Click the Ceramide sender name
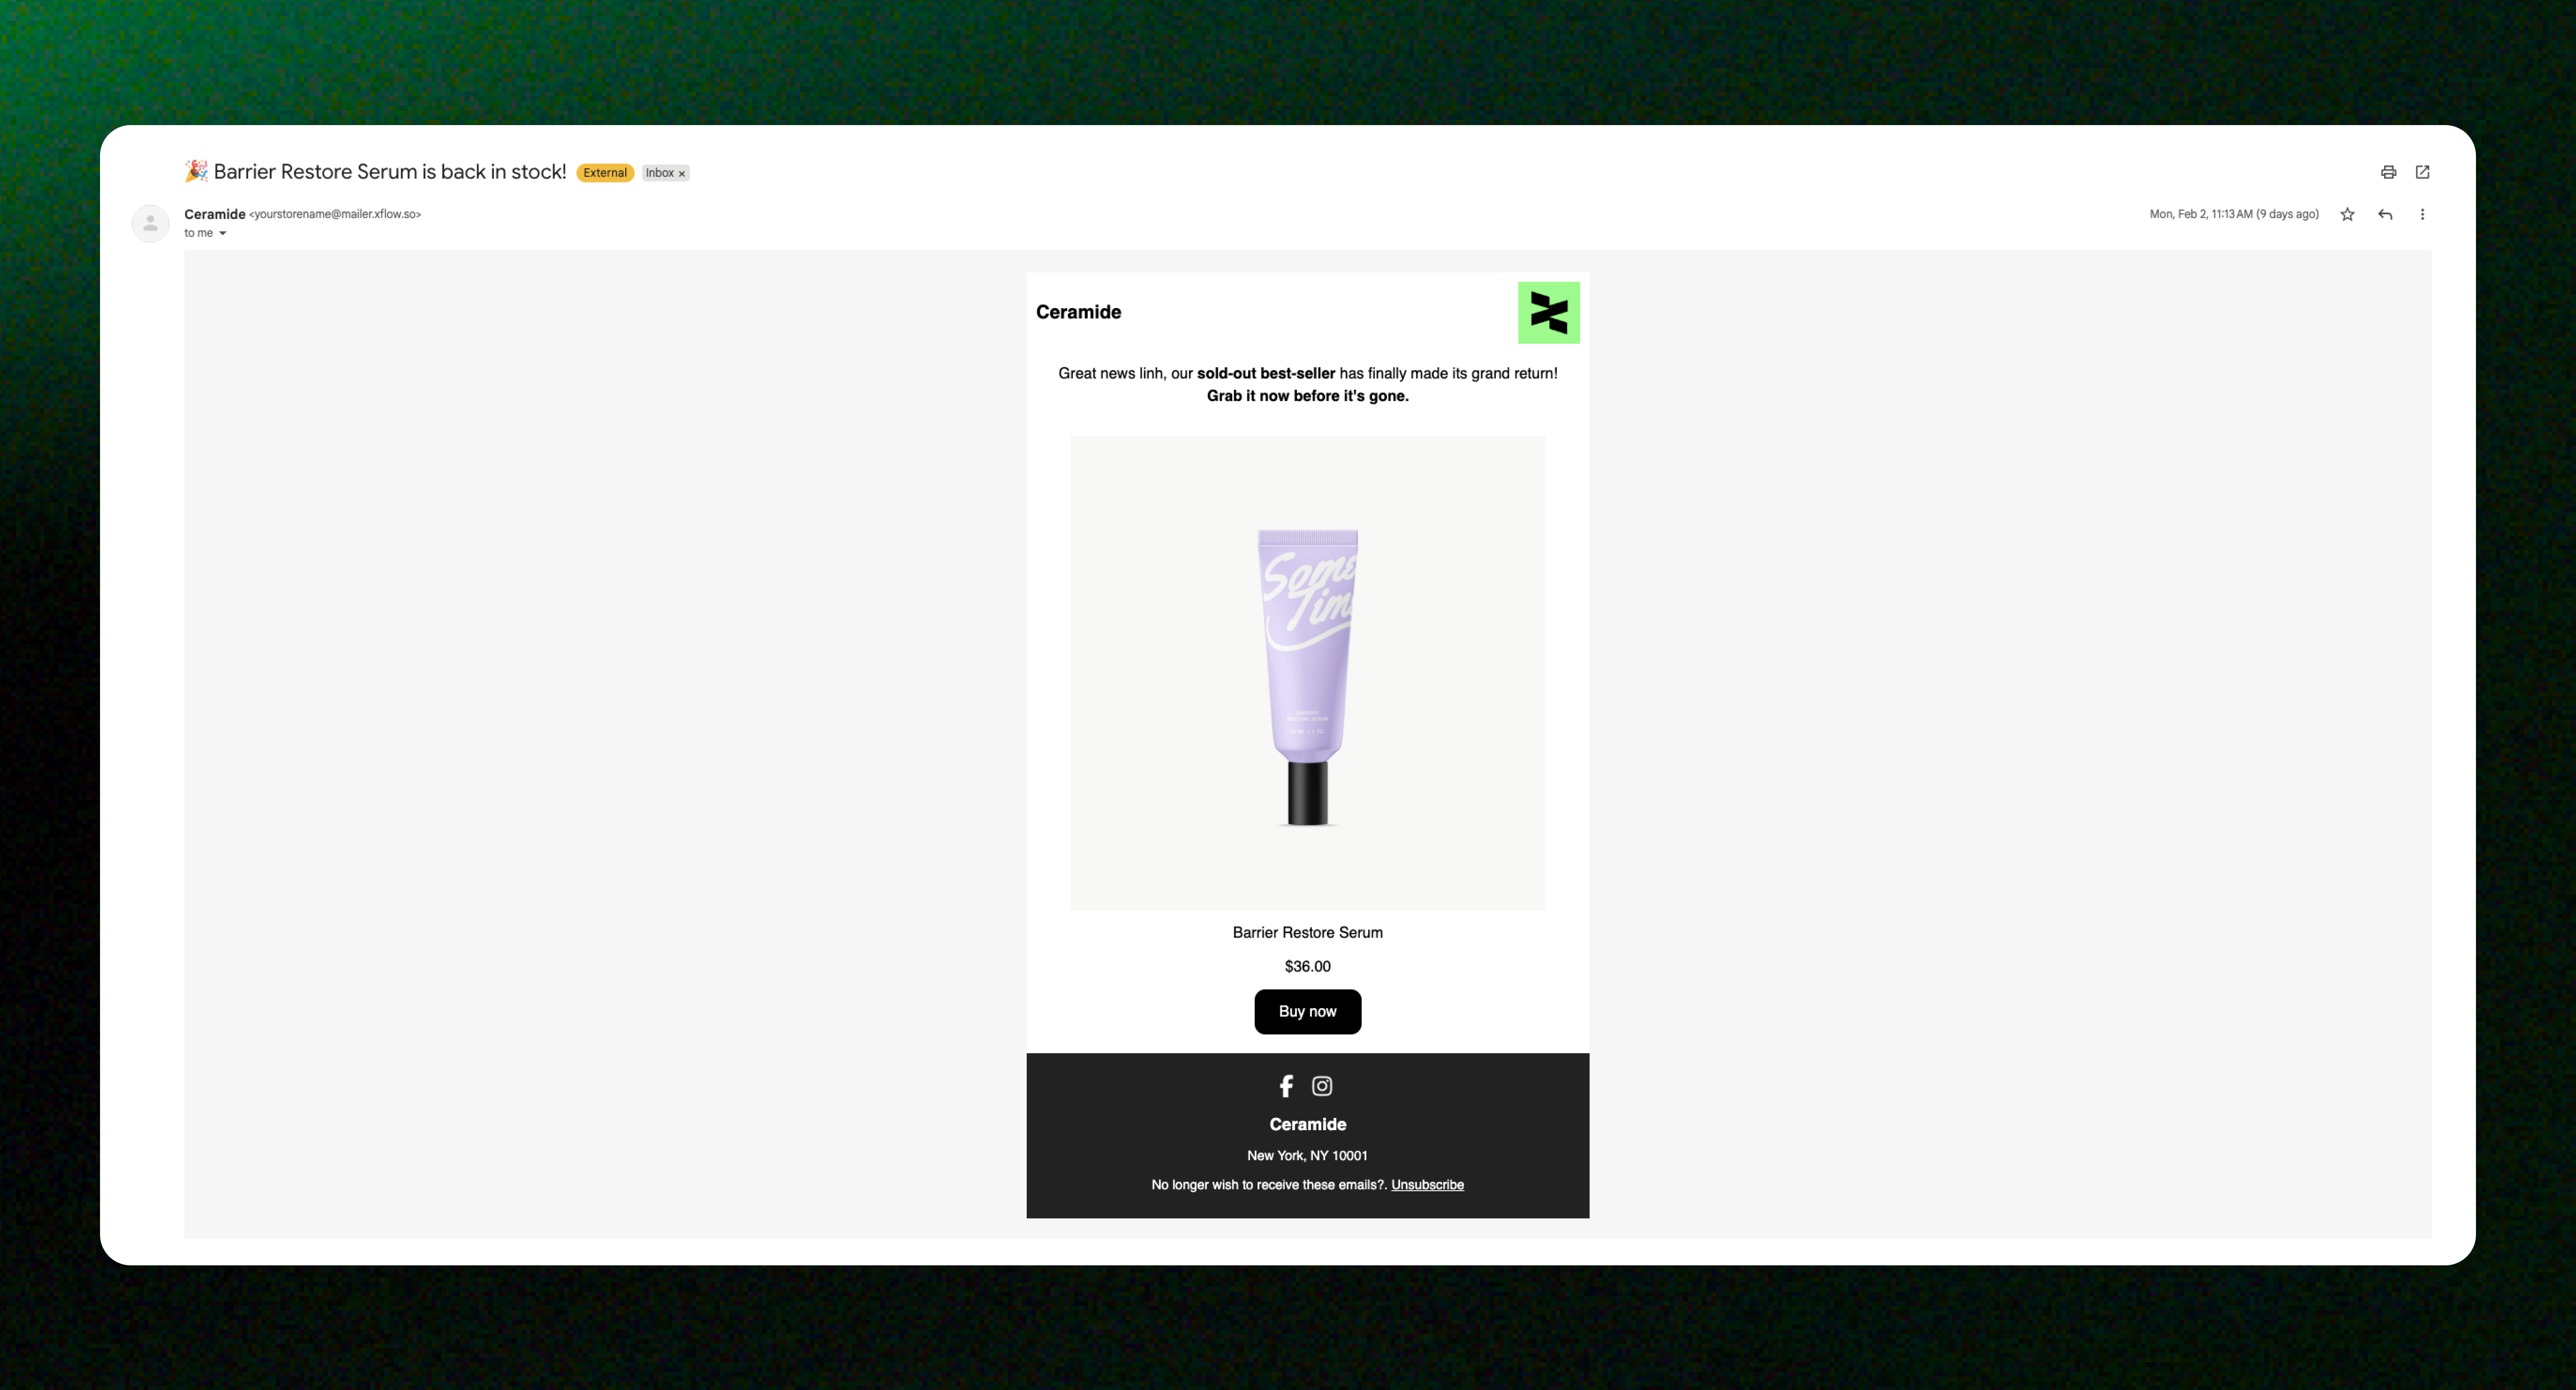Viewport: 2576px width, 1390px height. [x=215, y=214]
